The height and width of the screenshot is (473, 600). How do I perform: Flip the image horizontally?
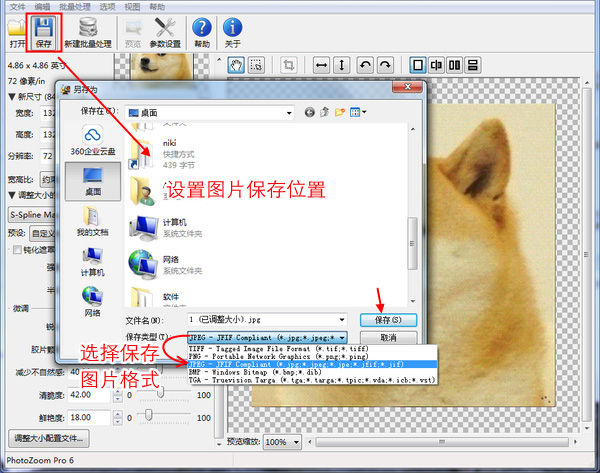click(x=321, y=65)
